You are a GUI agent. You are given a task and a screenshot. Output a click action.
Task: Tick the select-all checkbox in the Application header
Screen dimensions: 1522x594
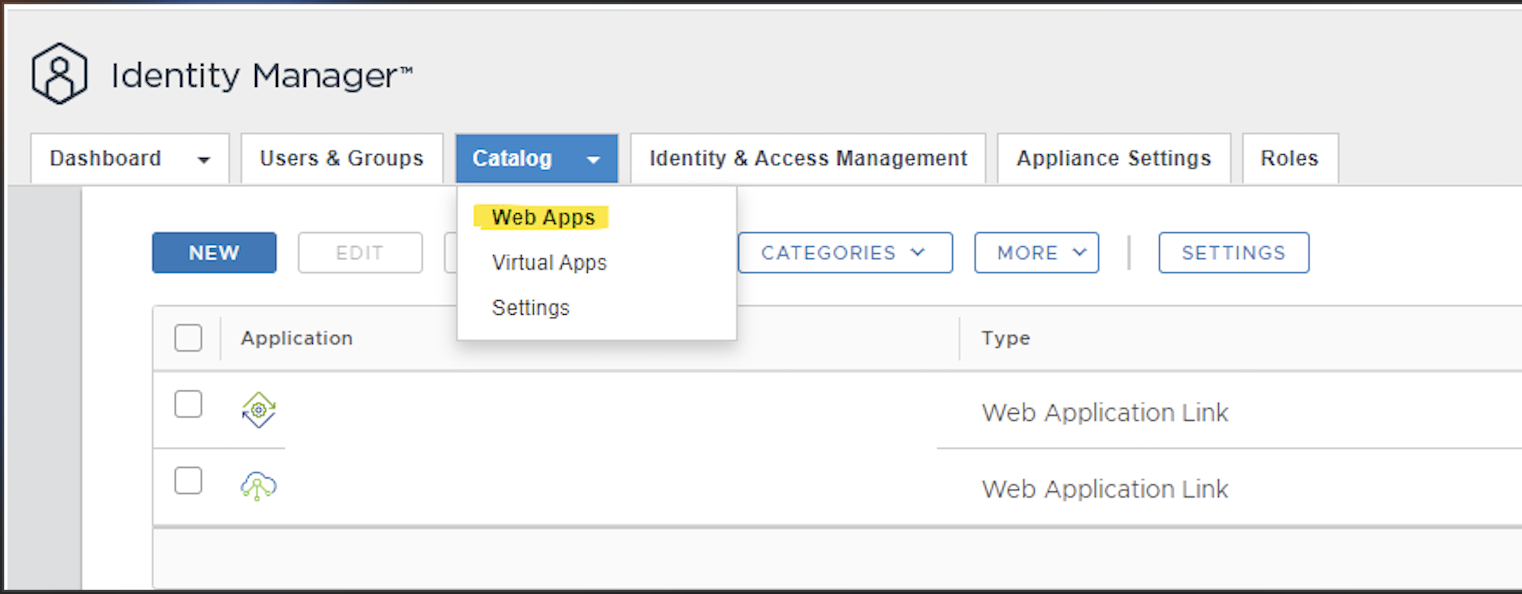tap(188, 338)
